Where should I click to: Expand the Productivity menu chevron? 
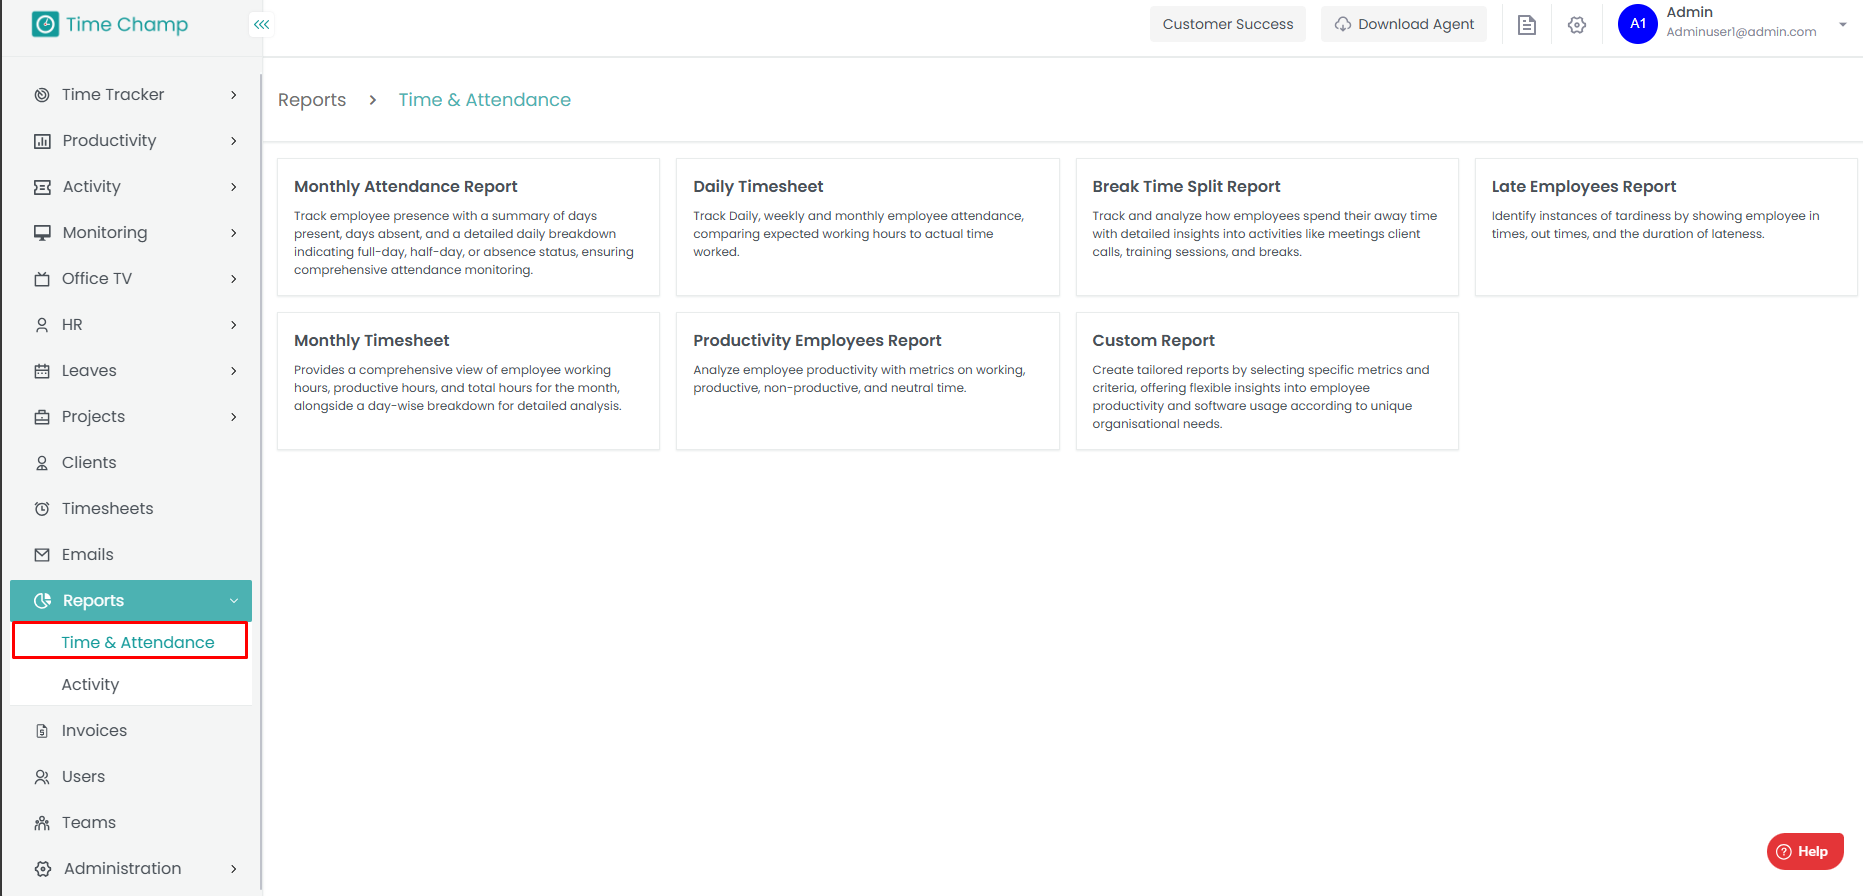tap(234, 141)
